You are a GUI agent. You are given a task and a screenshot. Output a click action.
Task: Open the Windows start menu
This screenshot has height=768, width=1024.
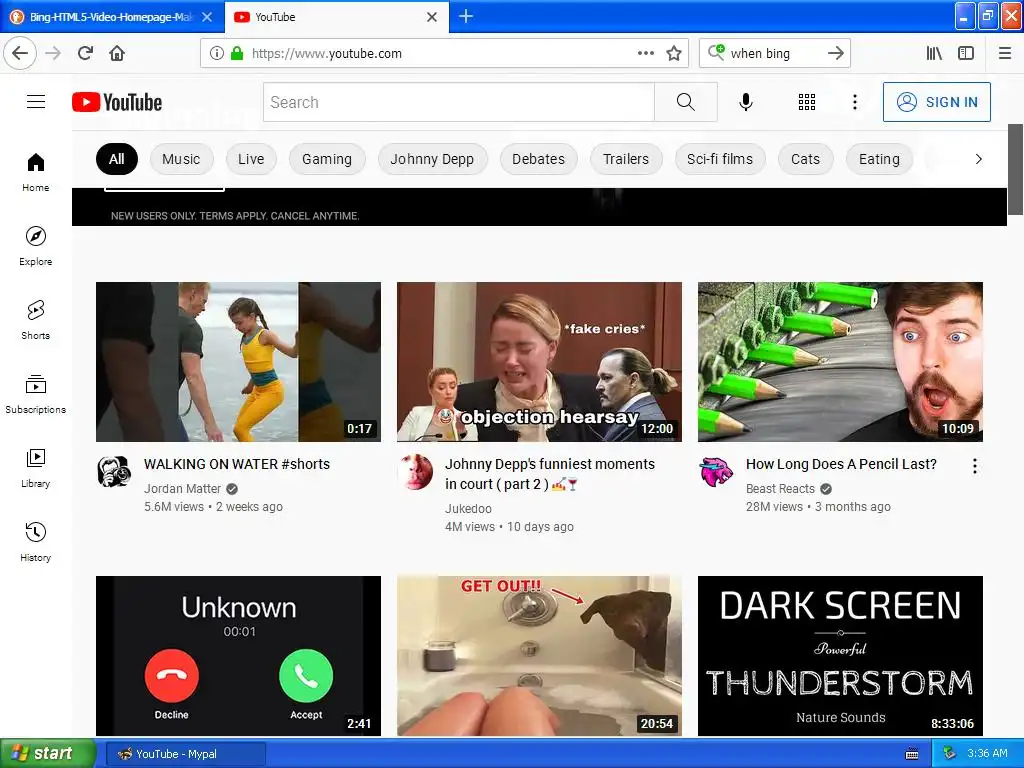click(x=47, y=754)
